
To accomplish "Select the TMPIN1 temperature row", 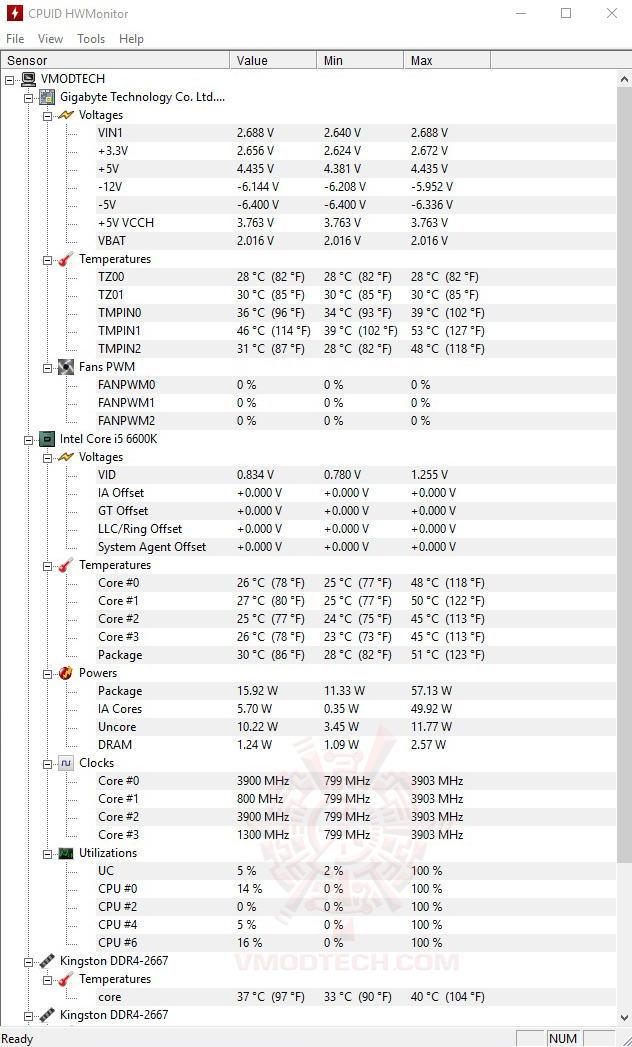I will [x=119, y=331].
